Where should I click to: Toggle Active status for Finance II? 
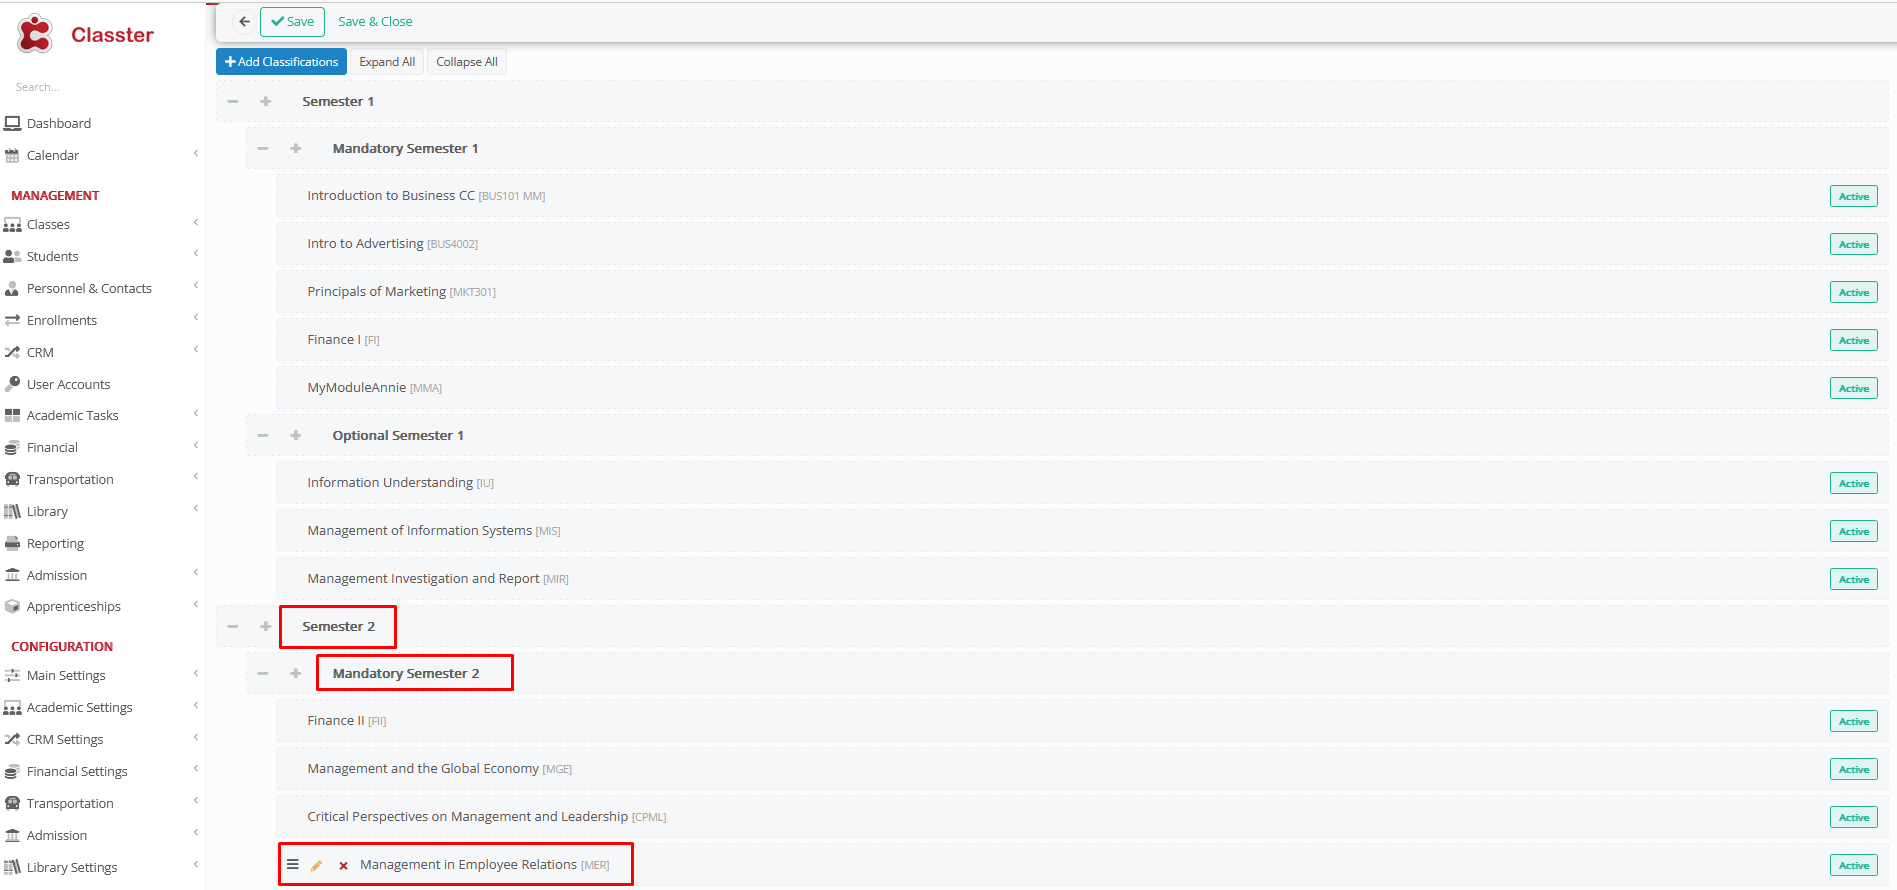coord(1853,721)
